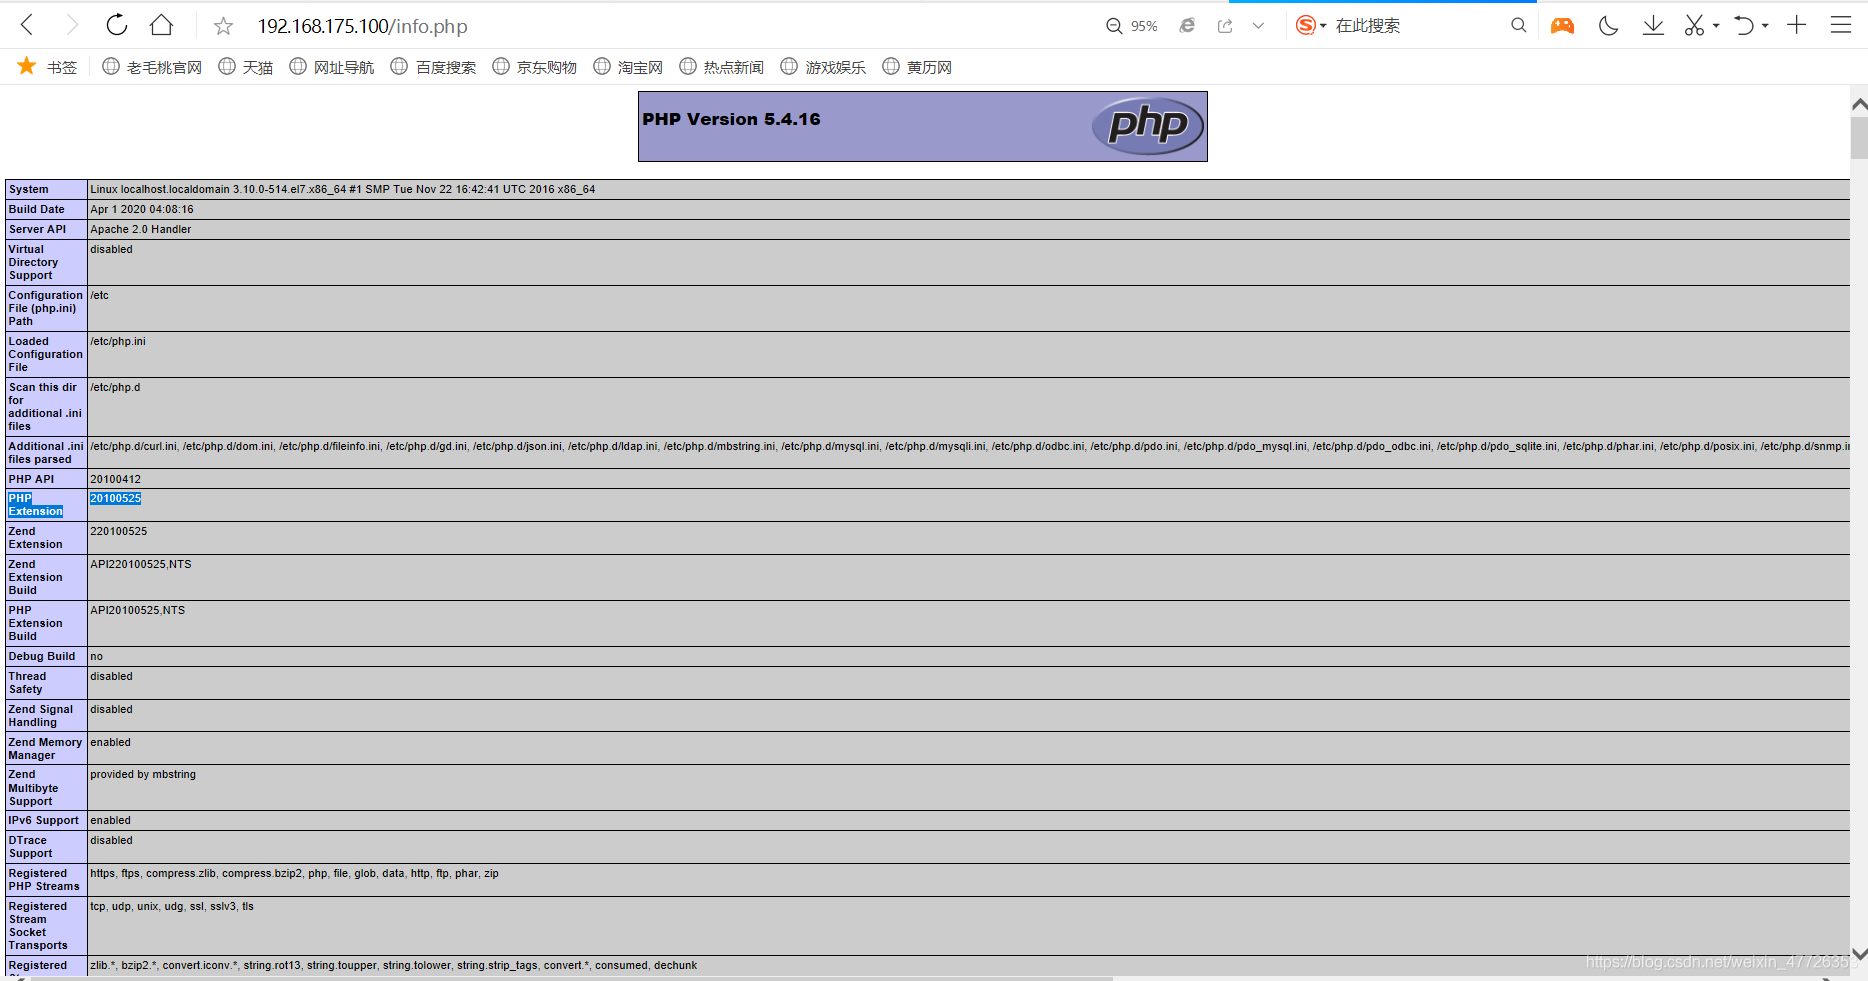Click the highlighted 20100525 PHP Extension value

116,498
